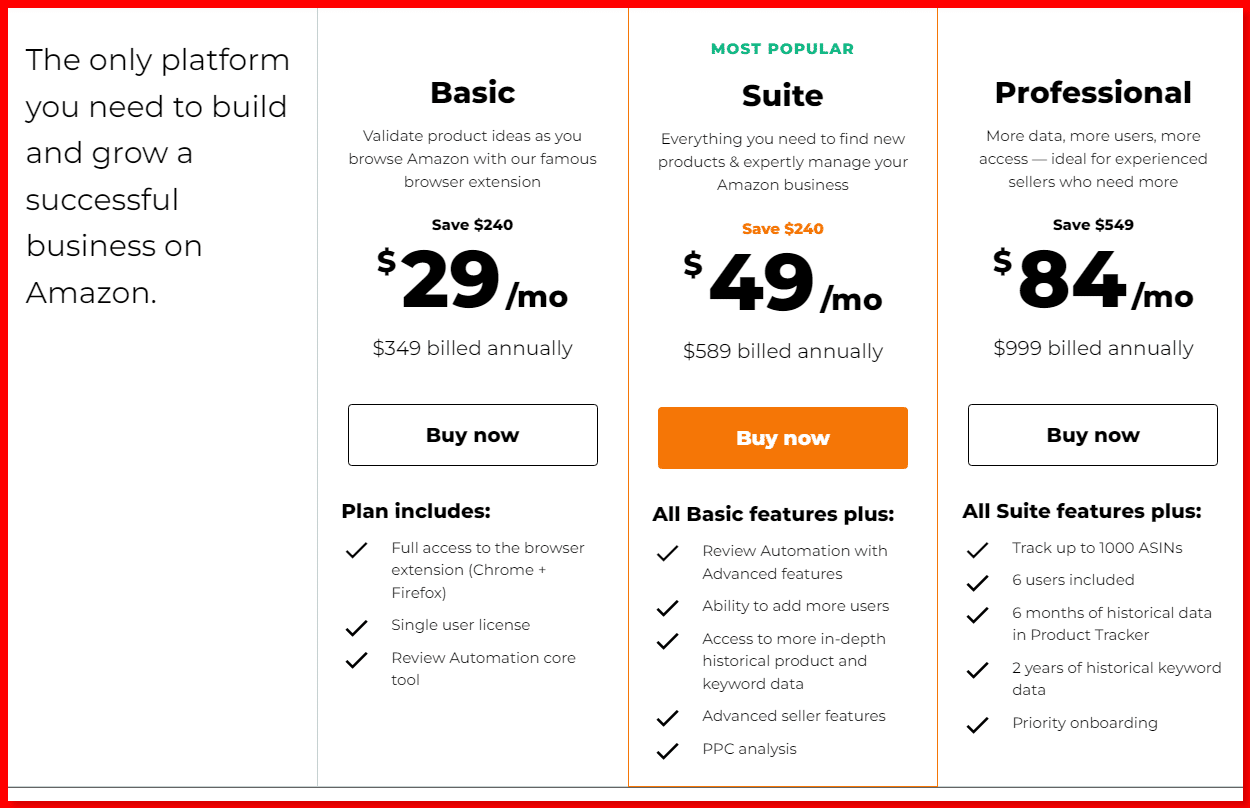Click checkmark beside 2 years historical keyword data

click(x=977, y=670)
